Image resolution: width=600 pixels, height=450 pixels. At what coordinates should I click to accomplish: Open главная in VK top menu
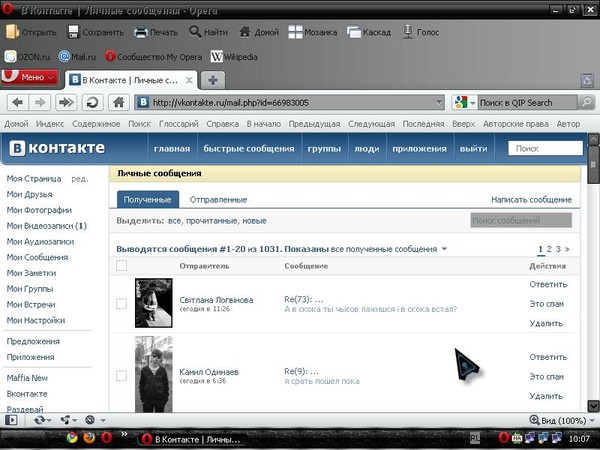(x=172, y=148)
